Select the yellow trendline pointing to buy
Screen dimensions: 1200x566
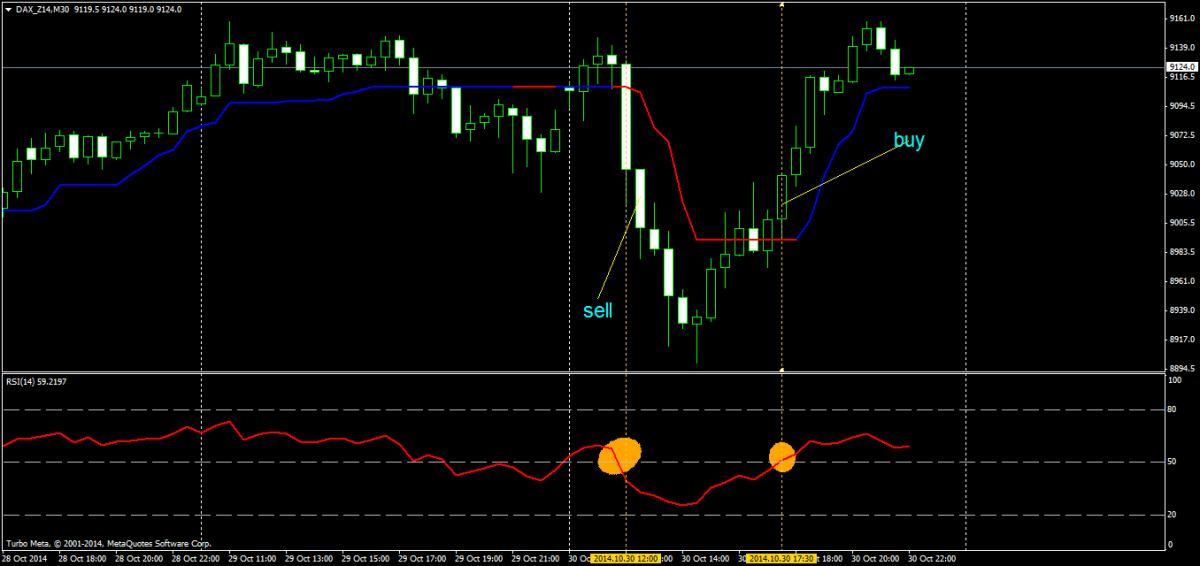click(845, 175)
